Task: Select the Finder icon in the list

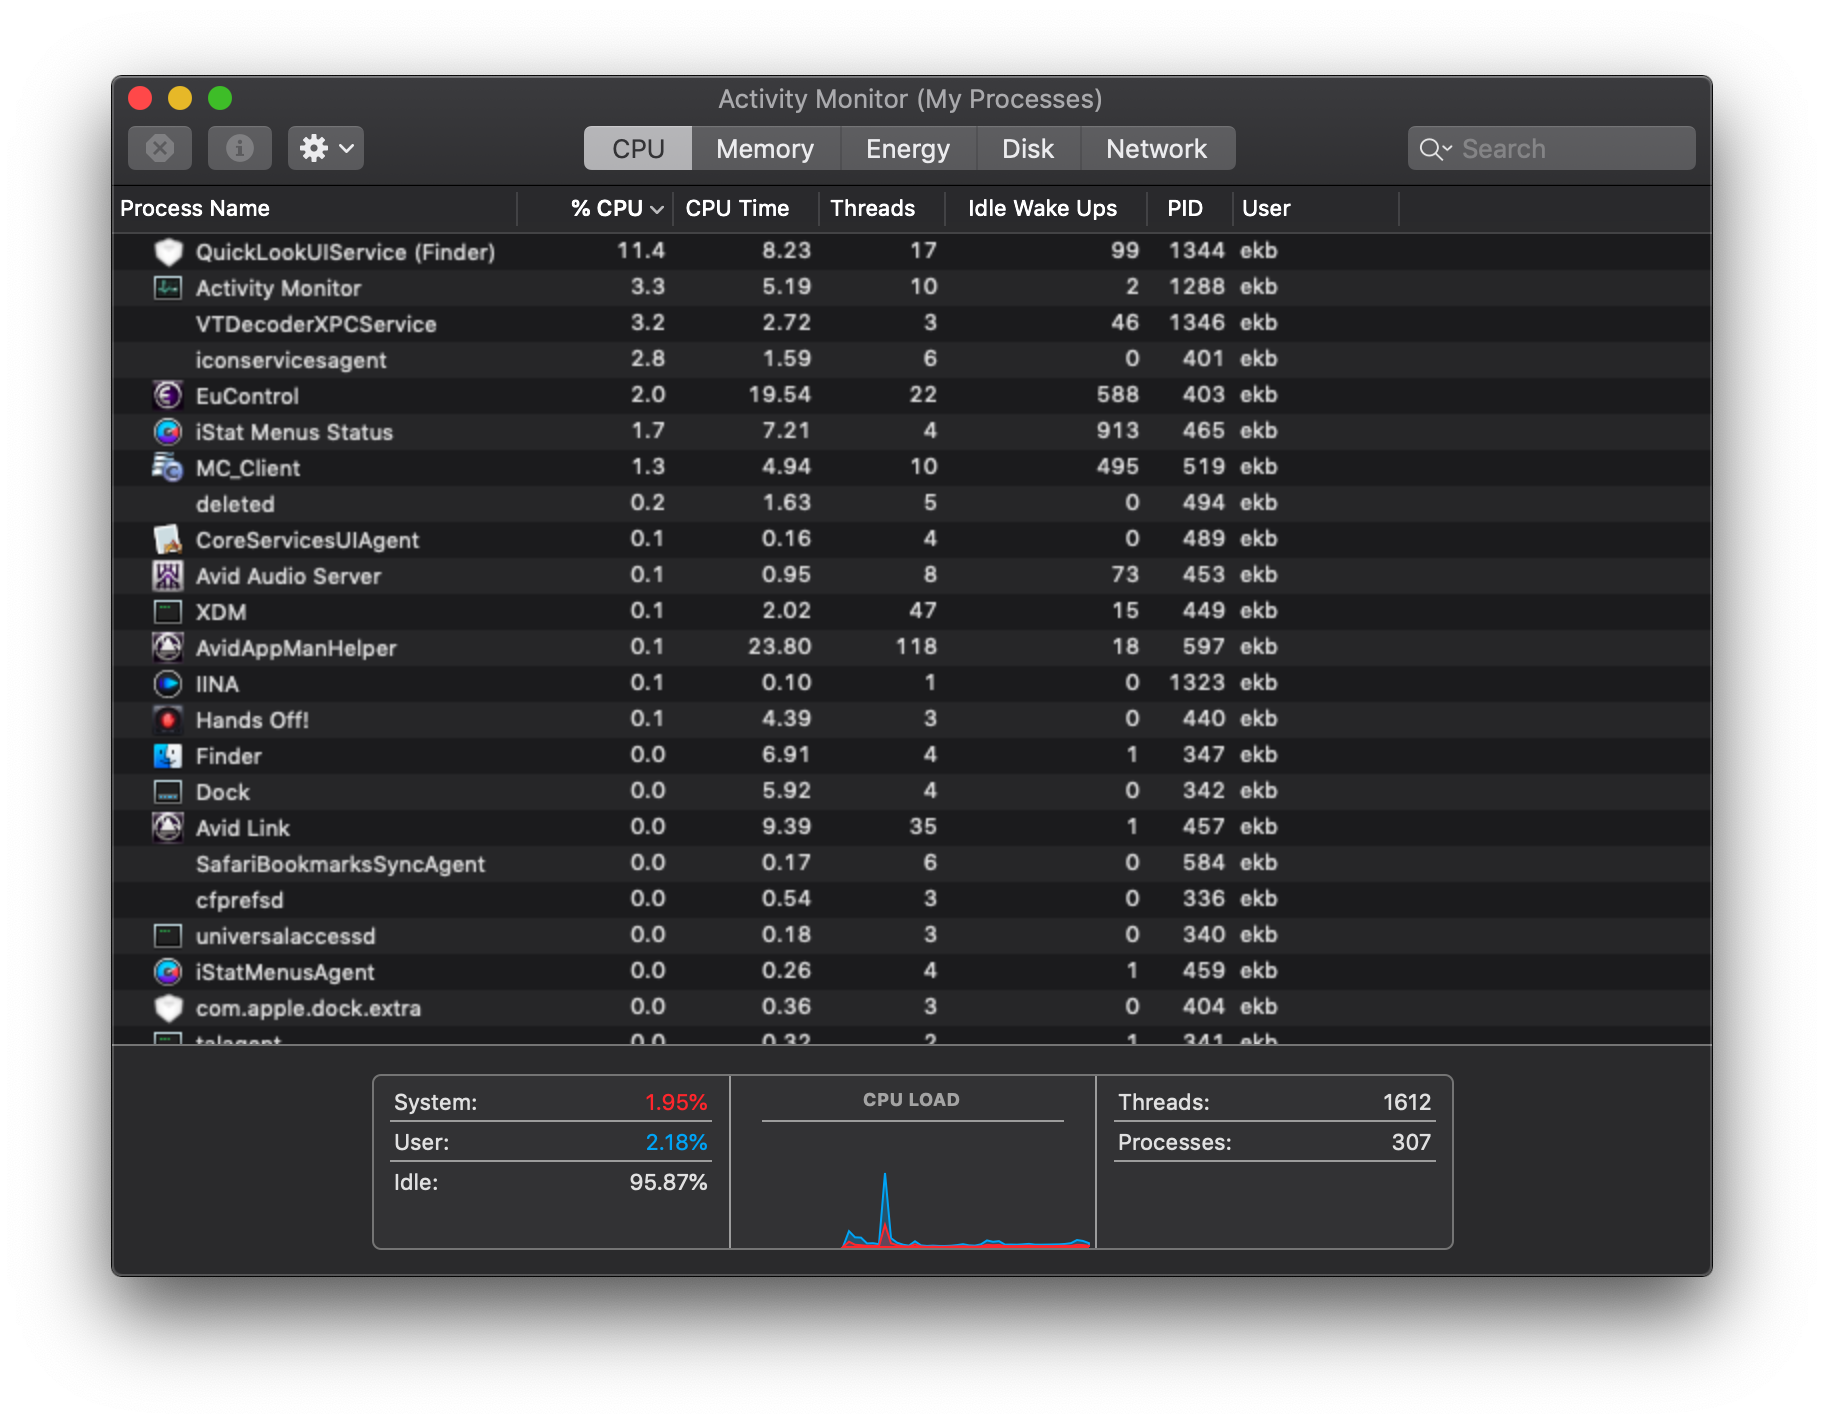Action: [168, 755]
